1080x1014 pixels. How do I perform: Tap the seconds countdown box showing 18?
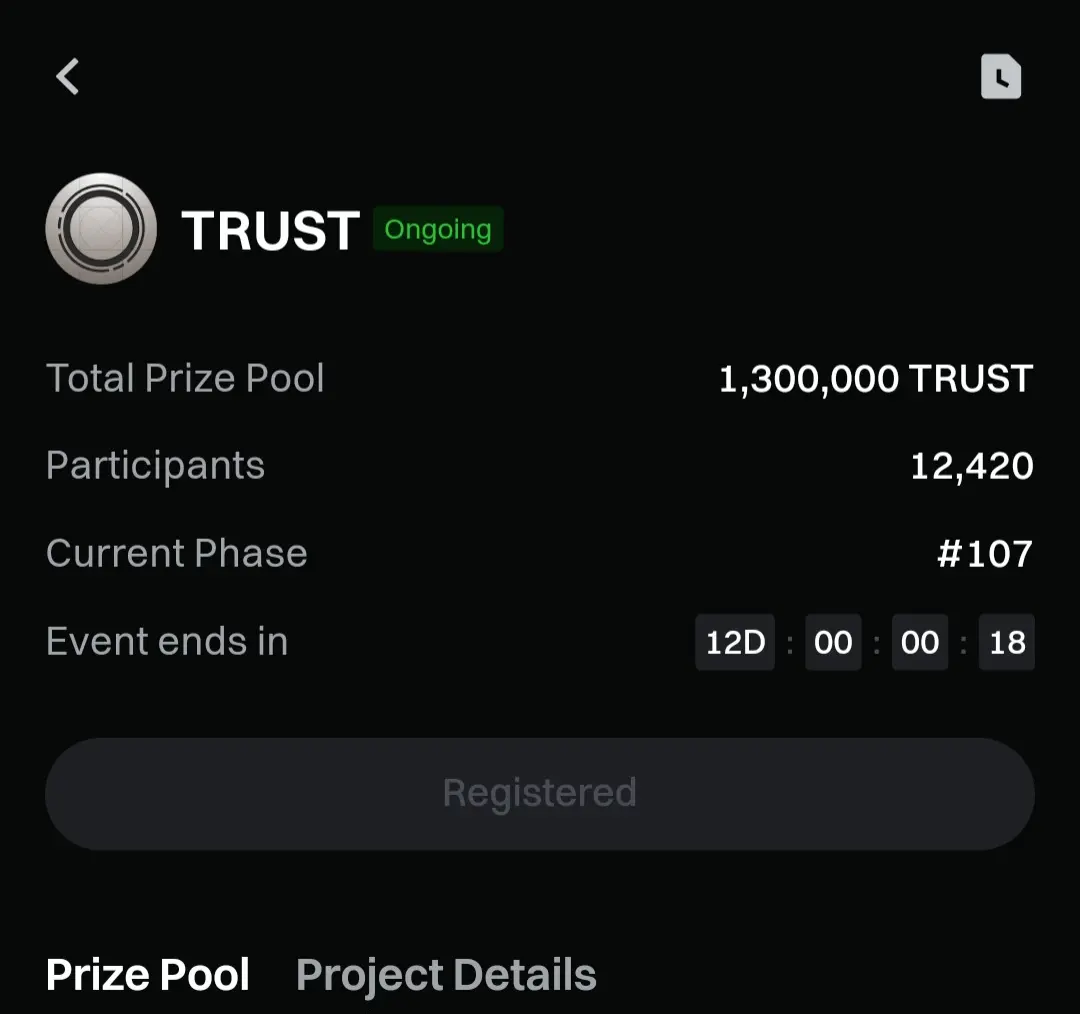(x=1007, y=642)
